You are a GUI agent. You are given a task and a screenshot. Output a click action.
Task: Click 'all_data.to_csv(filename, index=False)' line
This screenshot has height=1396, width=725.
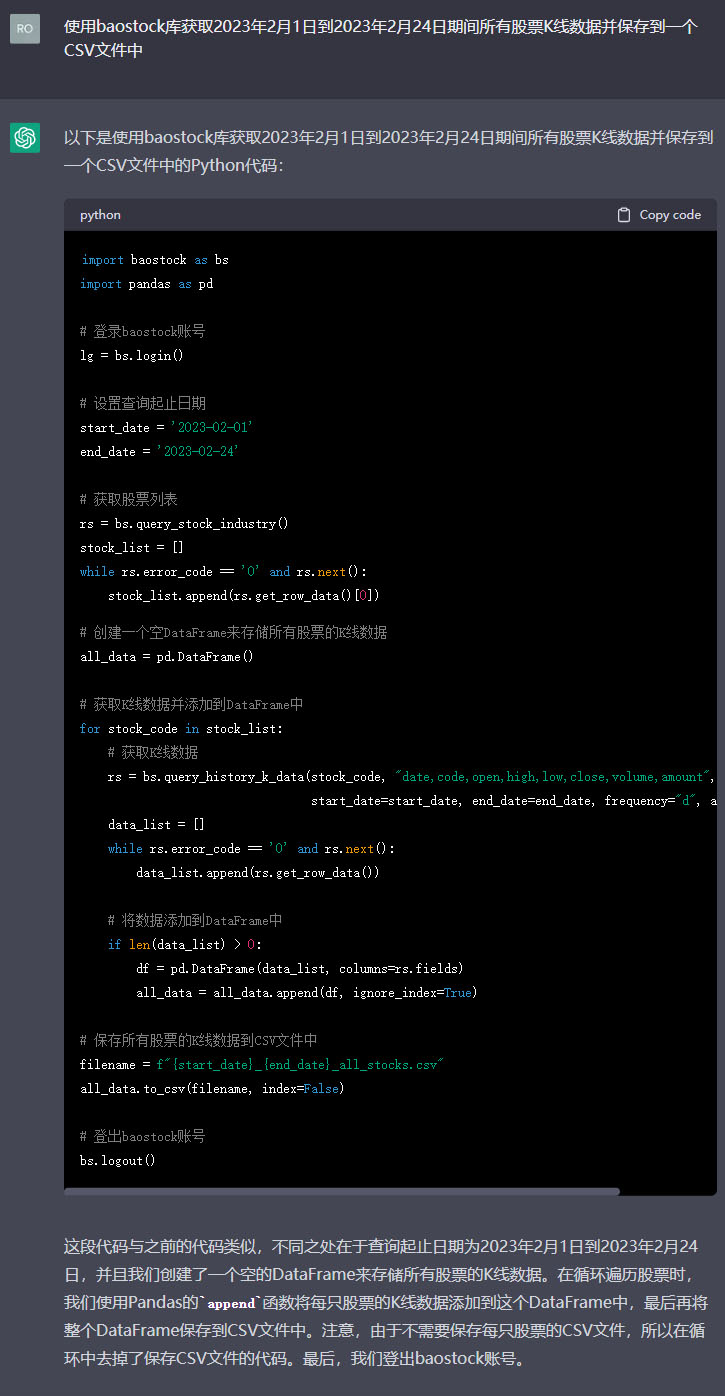pyautogui.click(x=212, y=1089)
